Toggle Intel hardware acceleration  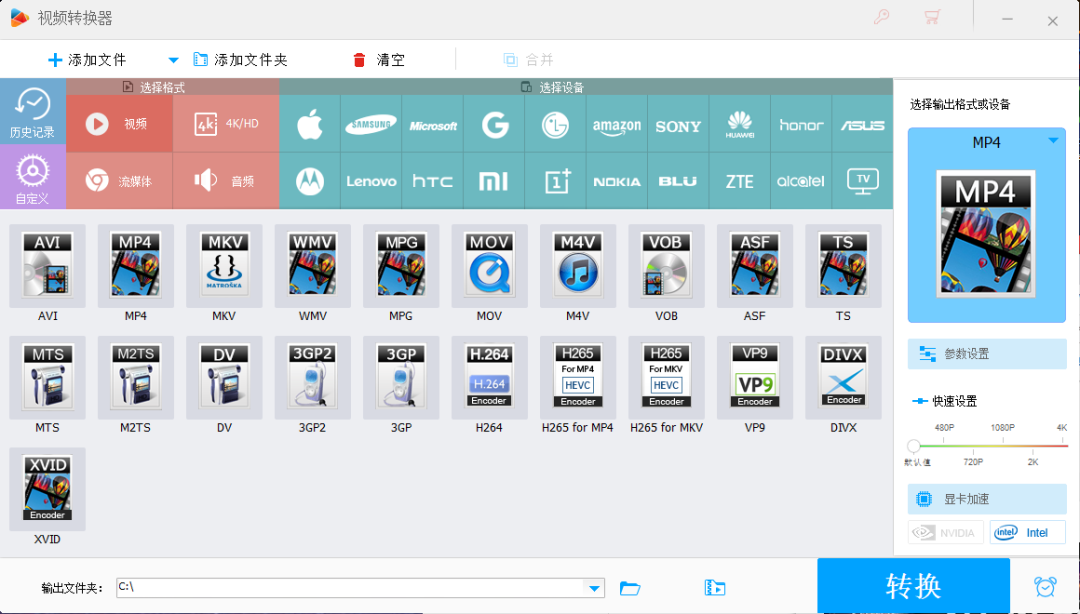tap(1027, 532)
